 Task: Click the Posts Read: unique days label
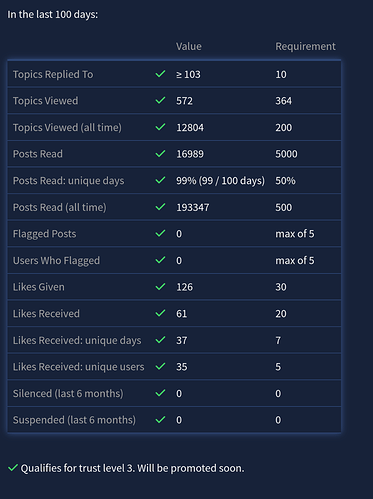(68, 181)
